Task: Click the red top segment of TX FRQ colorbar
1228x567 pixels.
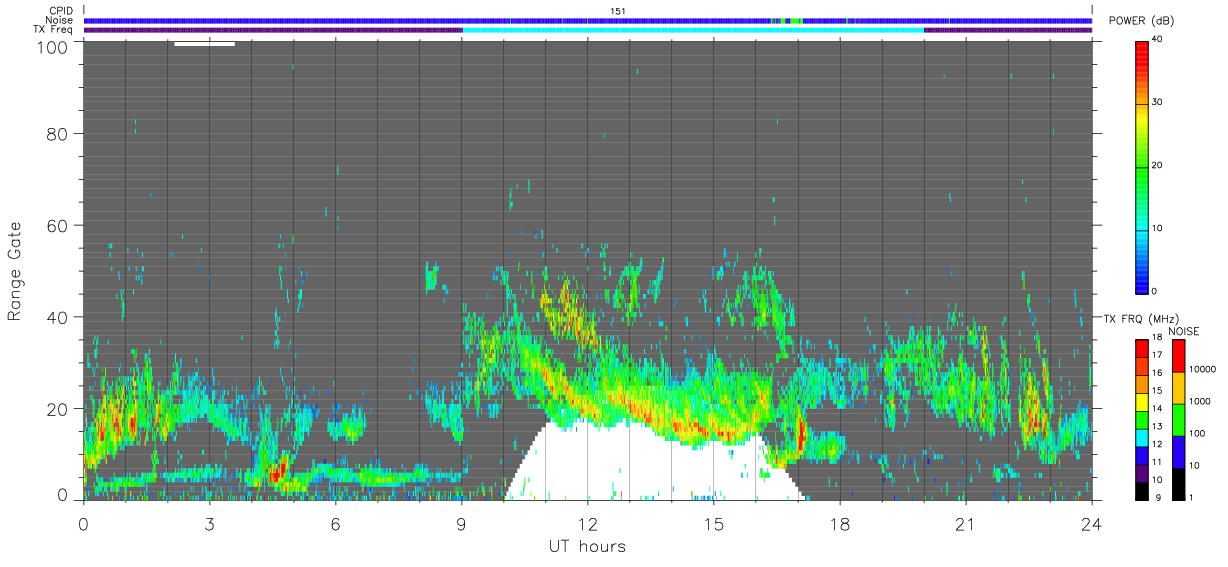Action: pyautogui.click(x=1142, y=349)
